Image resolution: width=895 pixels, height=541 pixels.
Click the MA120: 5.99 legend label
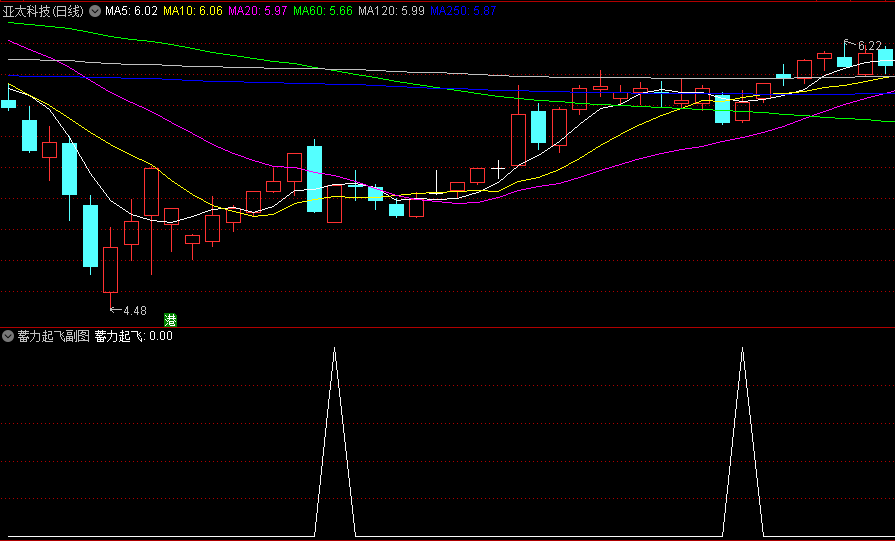click(392, 11)
